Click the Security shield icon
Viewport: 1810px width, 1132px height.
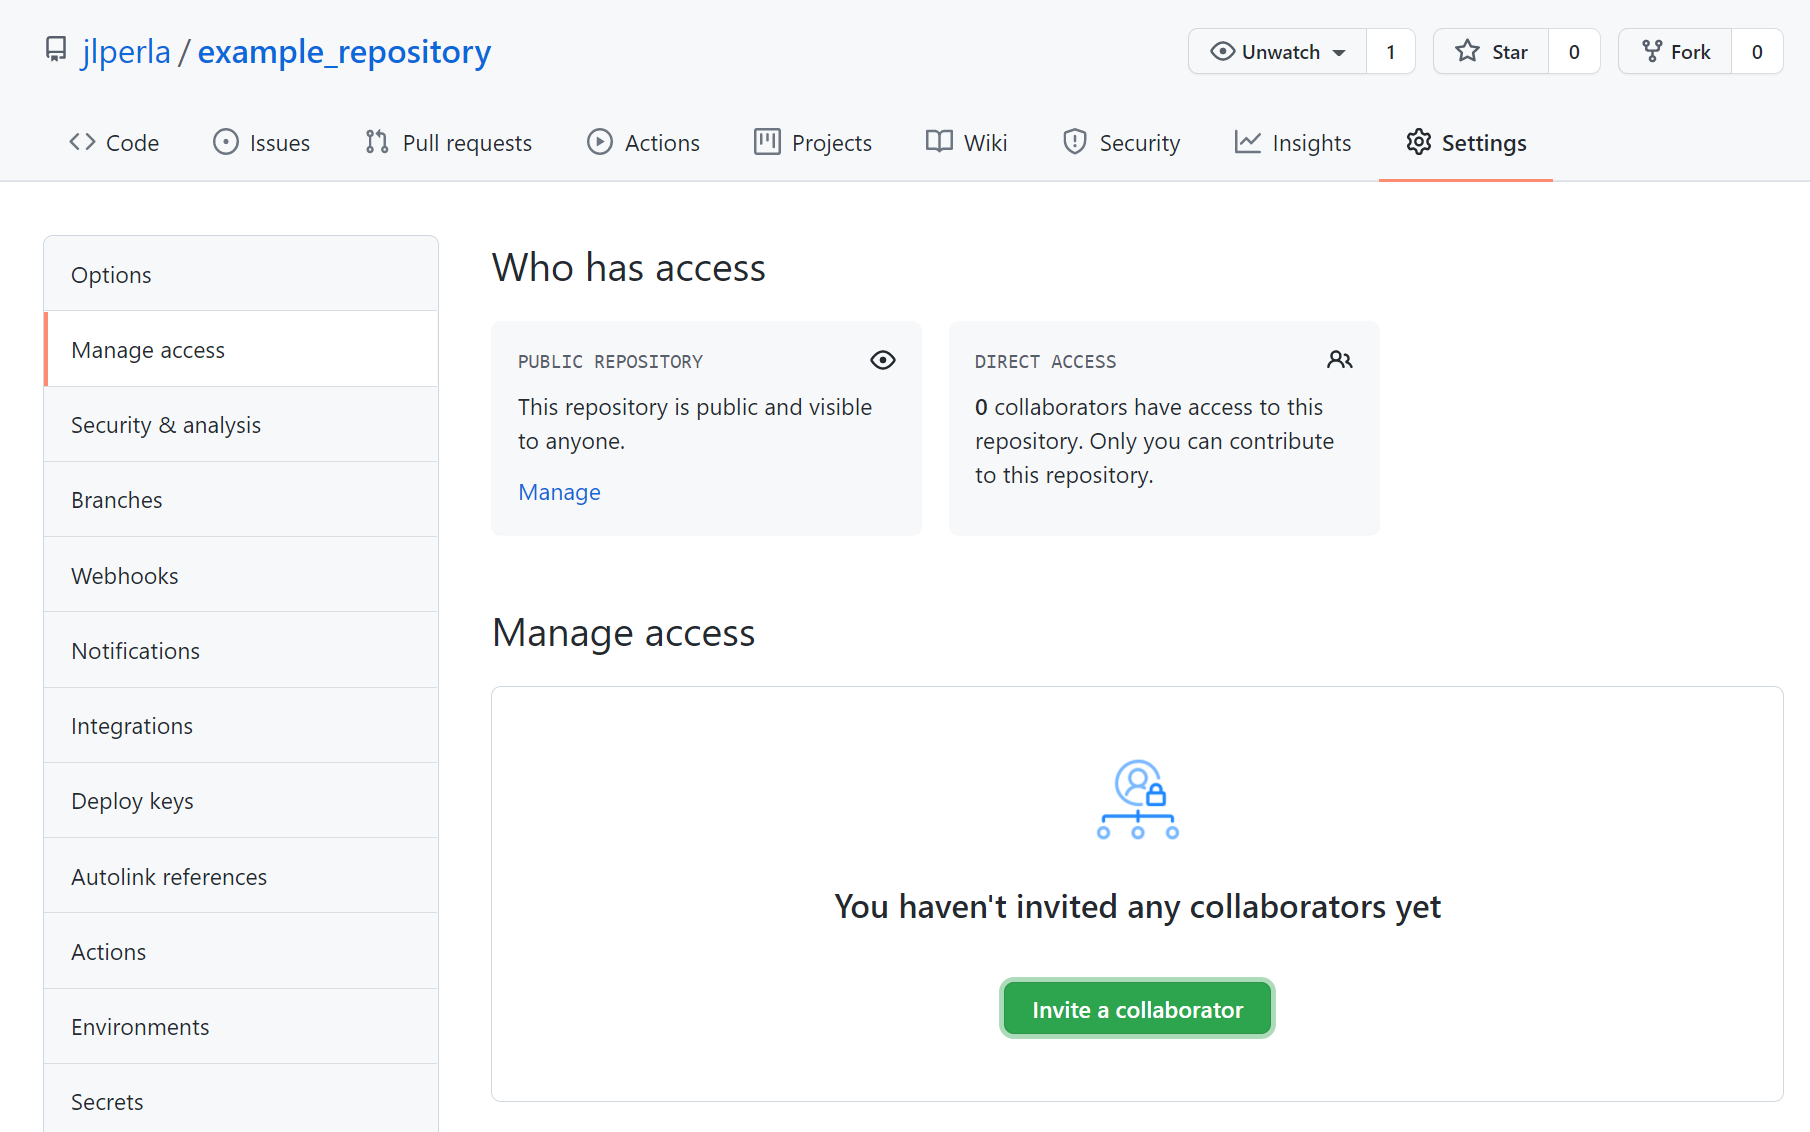click(x=1074, y=142)
